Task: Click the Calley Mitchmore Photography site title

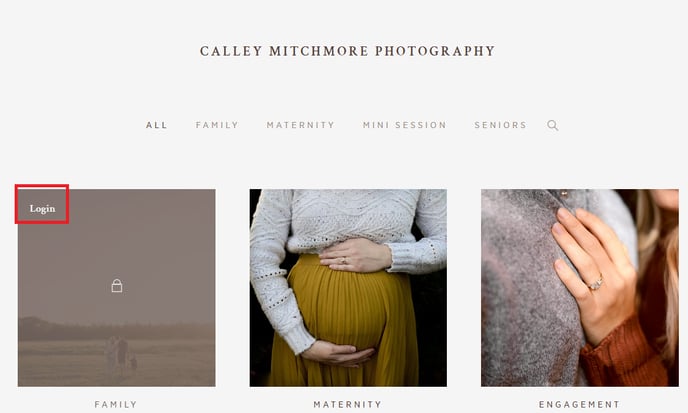Action: [348, 51]
